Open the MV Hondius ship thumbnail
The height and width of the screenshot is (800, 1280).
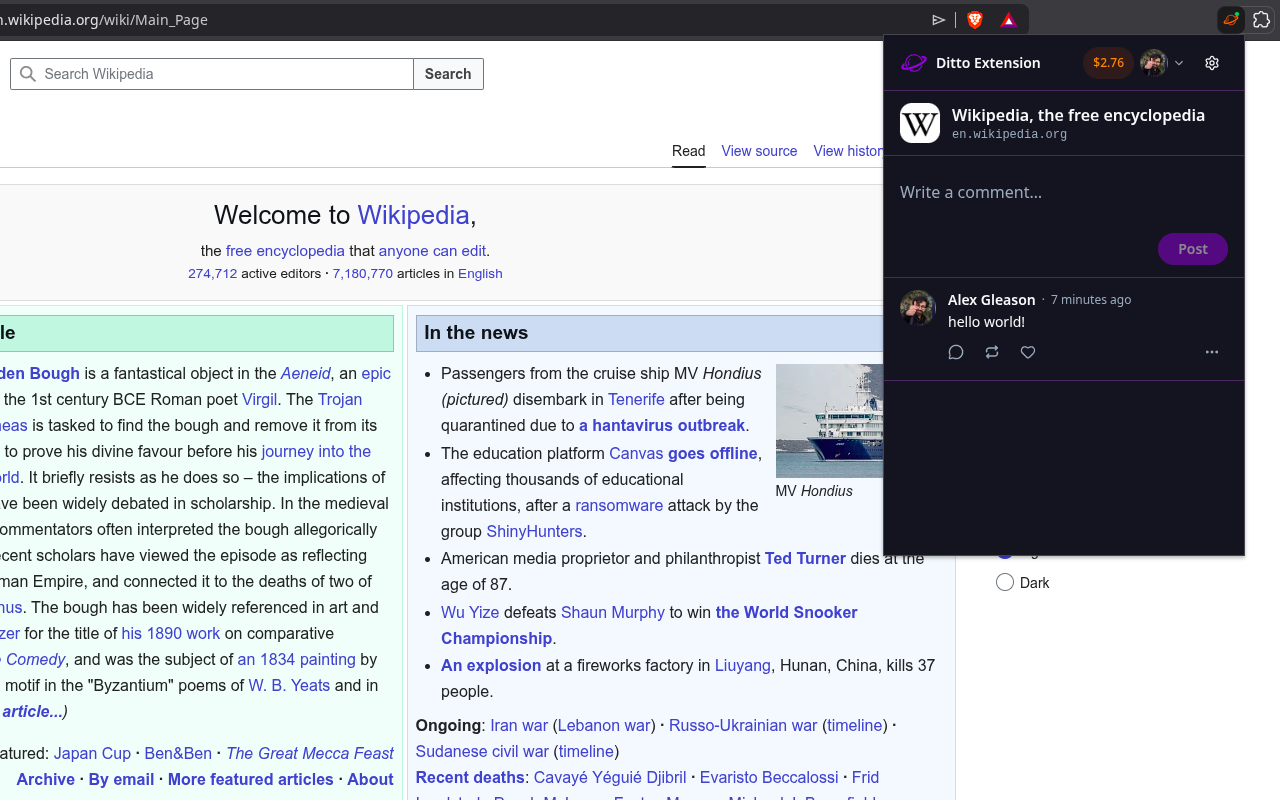click(x=830, y=421)
